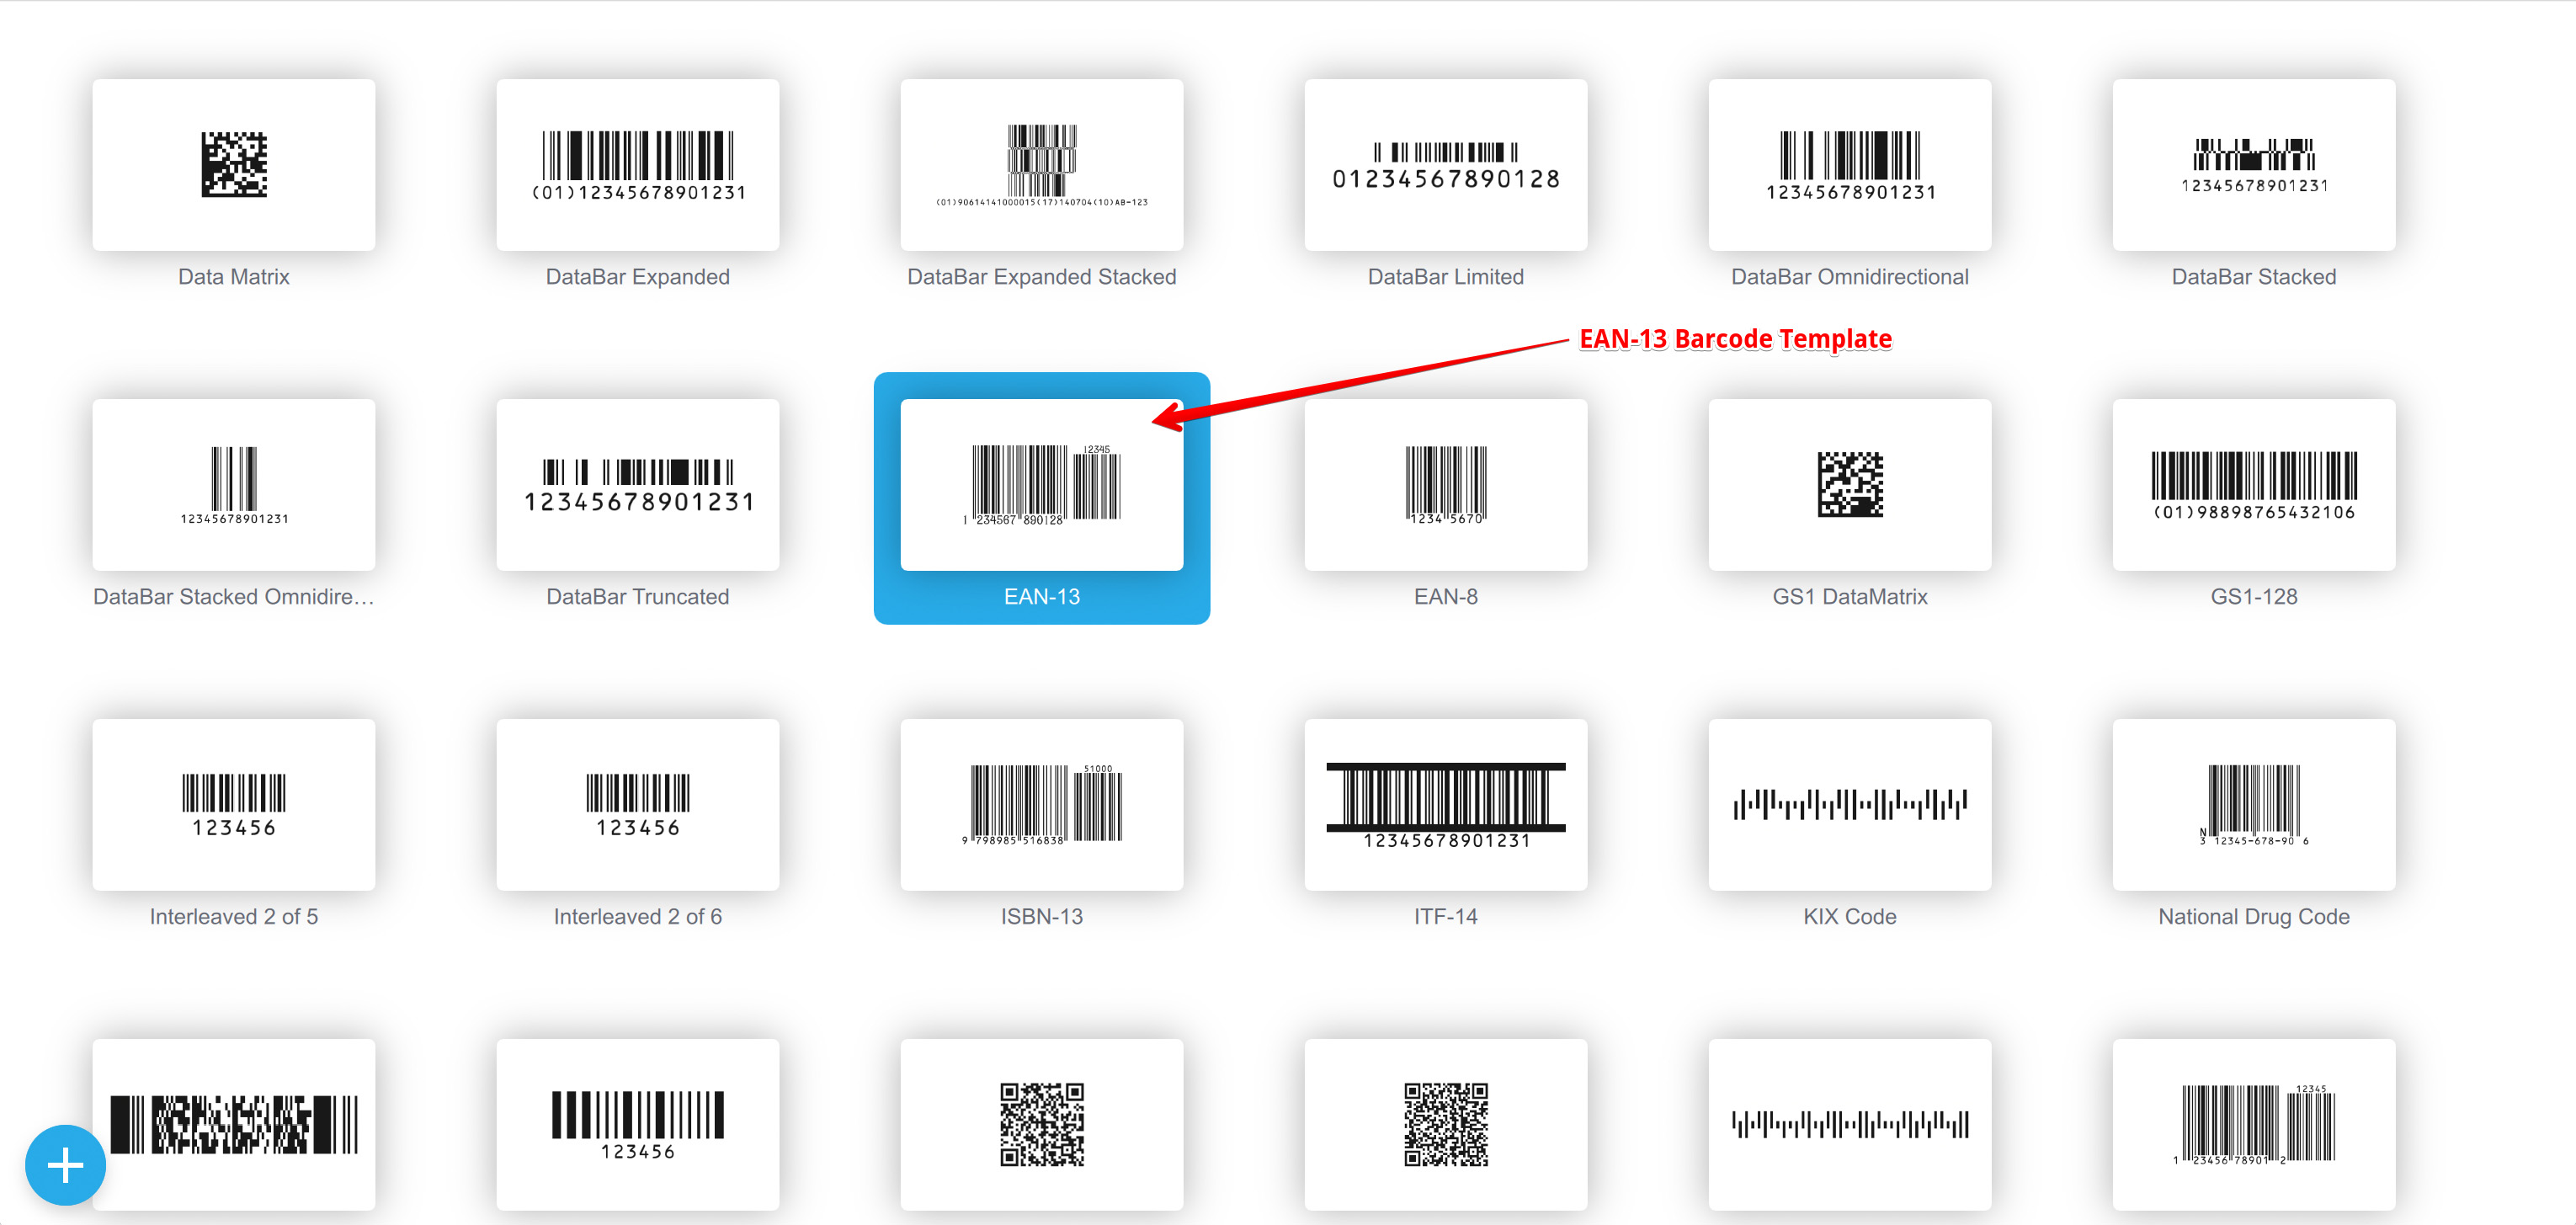Pick the DataBar Omnidirectional template

[1849, 165]
